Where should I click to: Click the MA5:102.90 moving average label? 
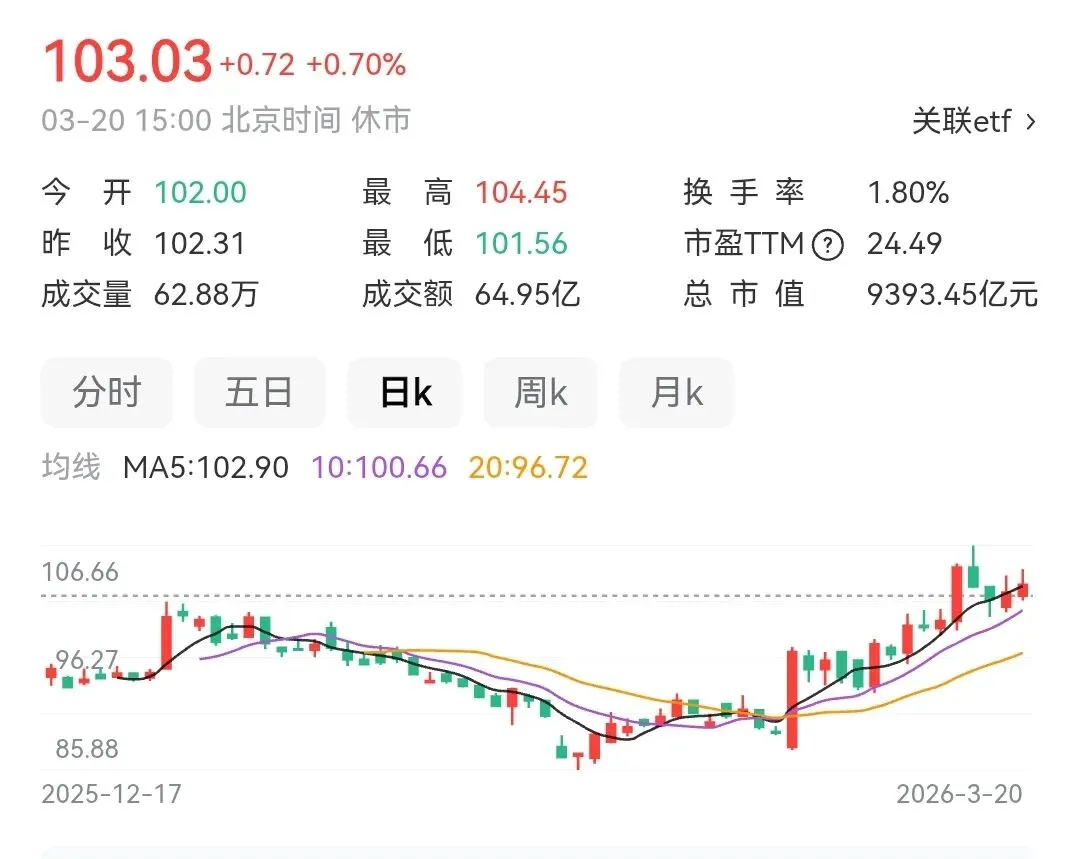tap(205, 468)
